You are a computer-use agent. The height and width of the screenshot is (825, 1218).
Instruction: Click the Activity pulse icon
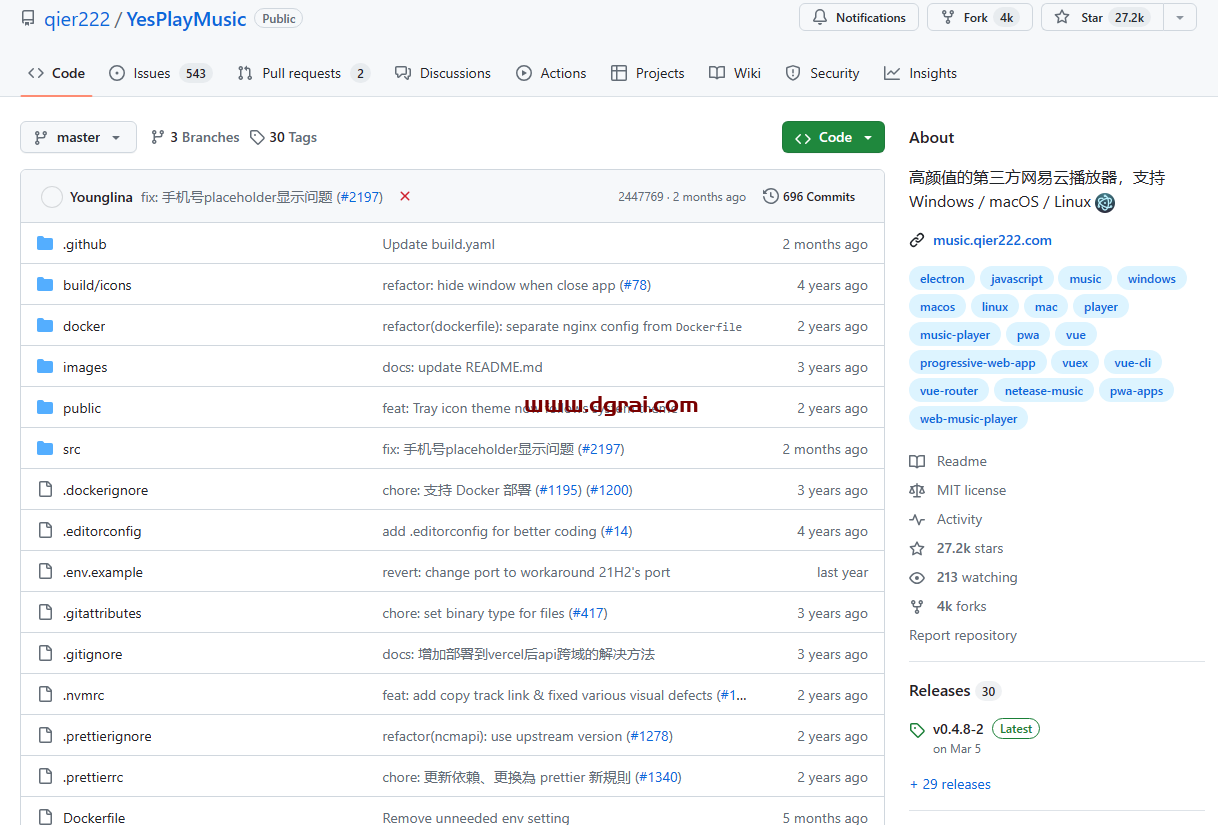pos(917,519)
